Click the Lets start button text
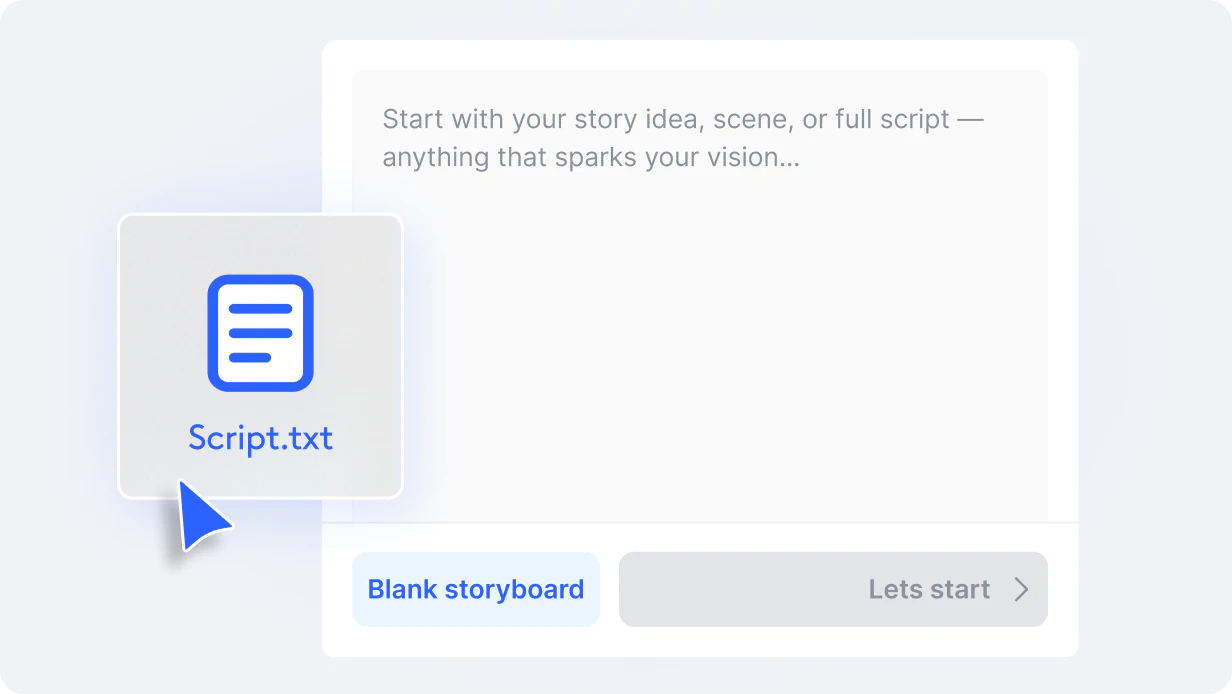This screenshot has width=1232, height=694. point(929,589)
